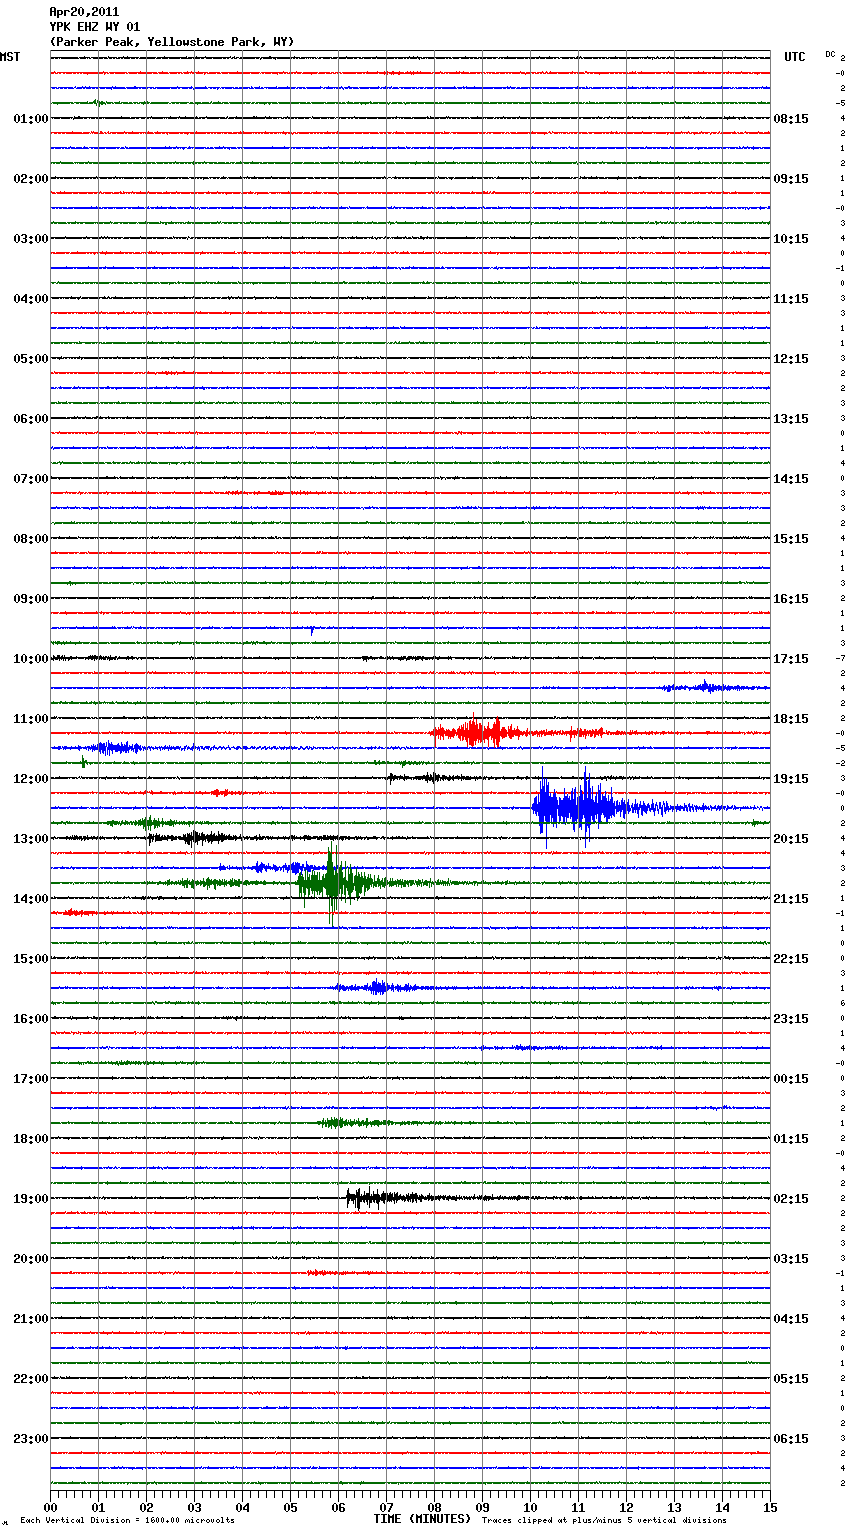Select the 03:00 MST row label

(31, 239)
